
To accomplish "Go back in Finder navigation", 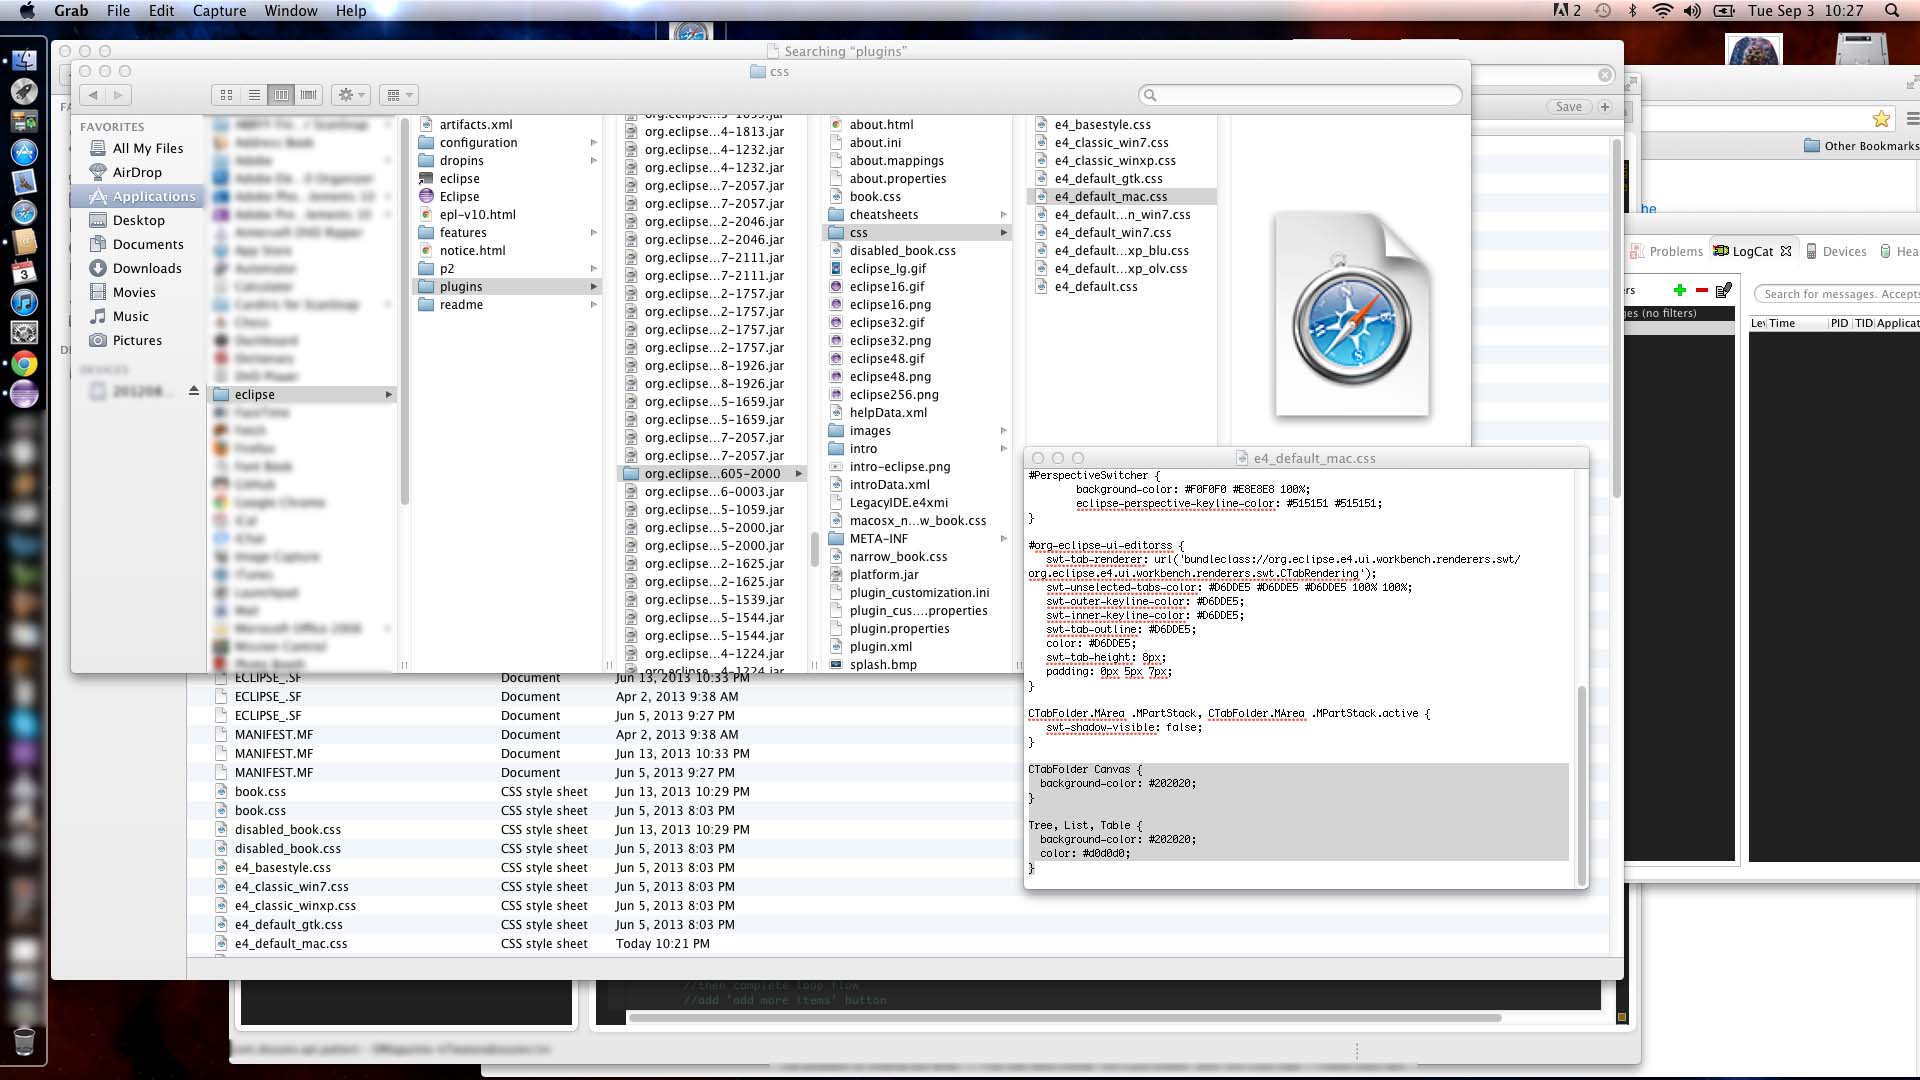I will (93, 95).
